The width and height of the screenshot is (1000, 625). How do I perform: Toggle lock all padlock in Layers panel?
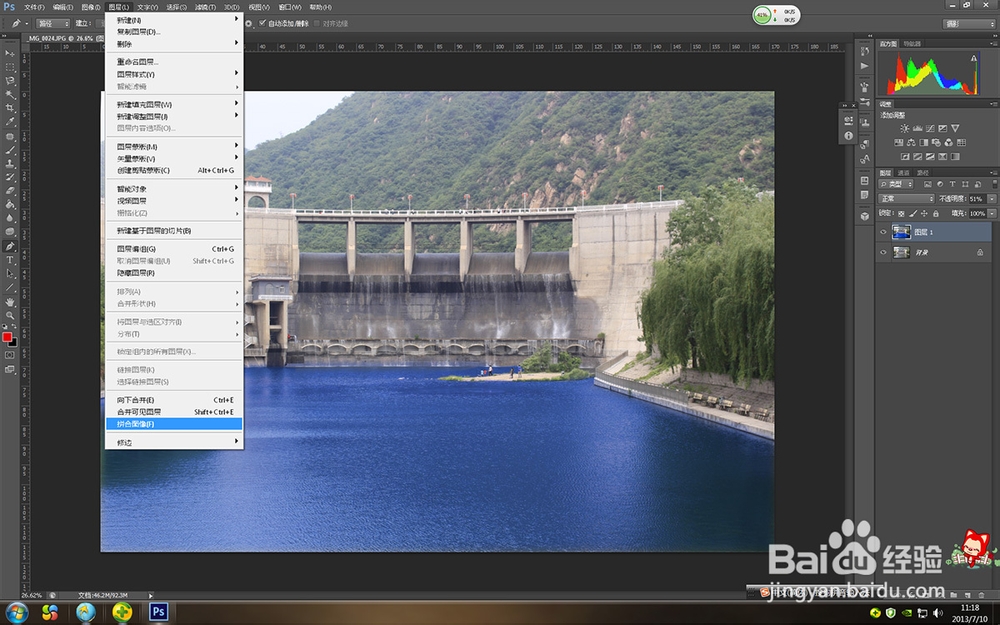click(936, 214)
